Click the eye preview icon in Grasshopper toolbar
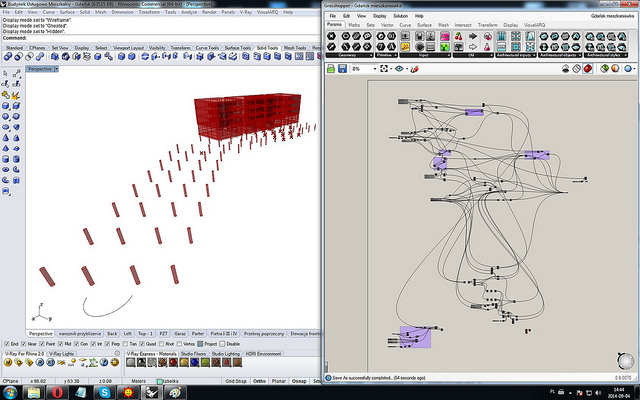 401,69
